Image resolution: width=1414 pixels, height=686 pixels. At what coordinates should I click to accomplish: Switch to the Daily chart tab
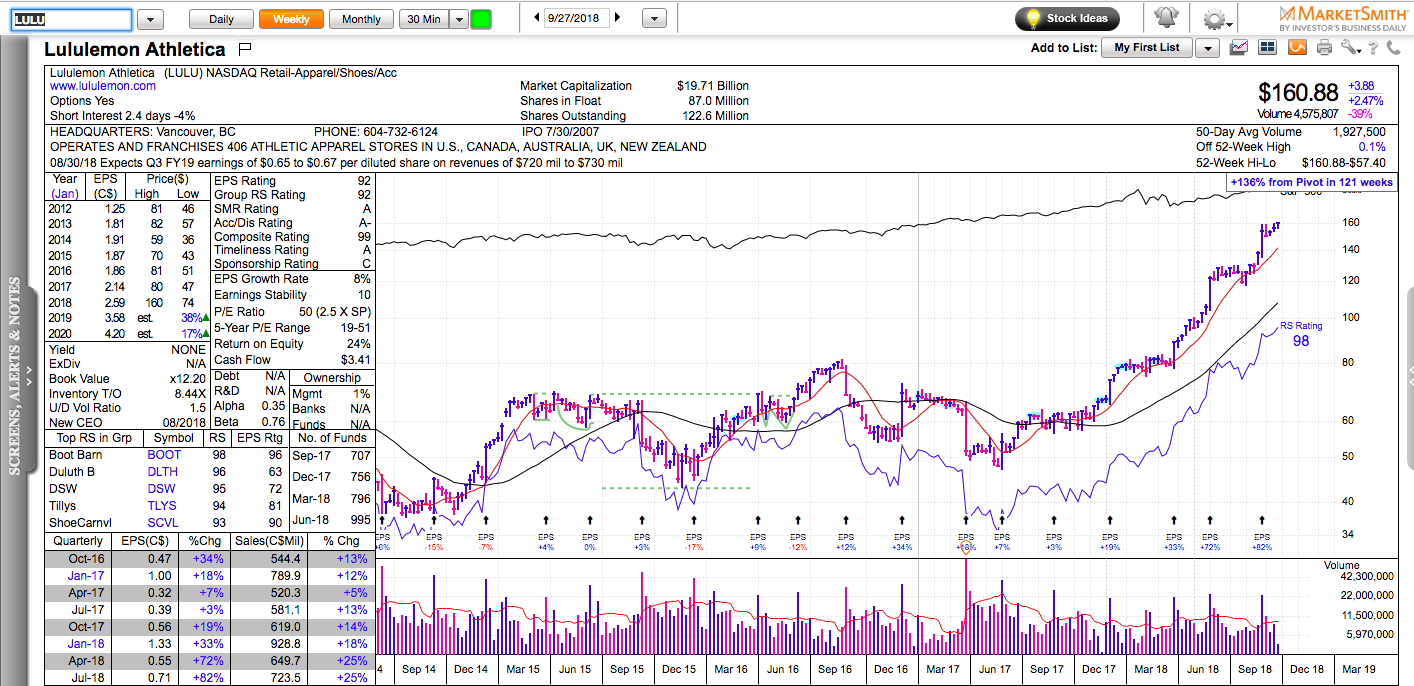pyautogui.click(x=221, y=19)
